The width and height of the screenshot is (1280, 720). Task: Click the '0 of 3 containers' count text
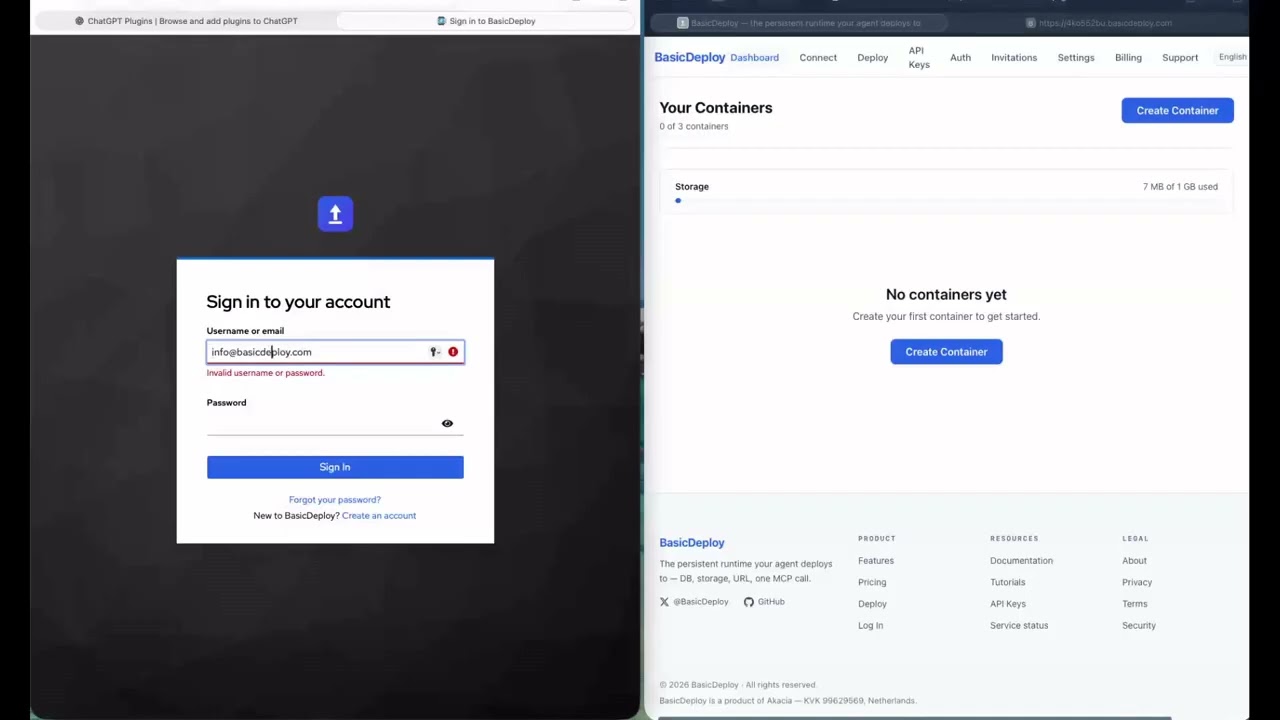pyautogui.click(x=694, y=127)
